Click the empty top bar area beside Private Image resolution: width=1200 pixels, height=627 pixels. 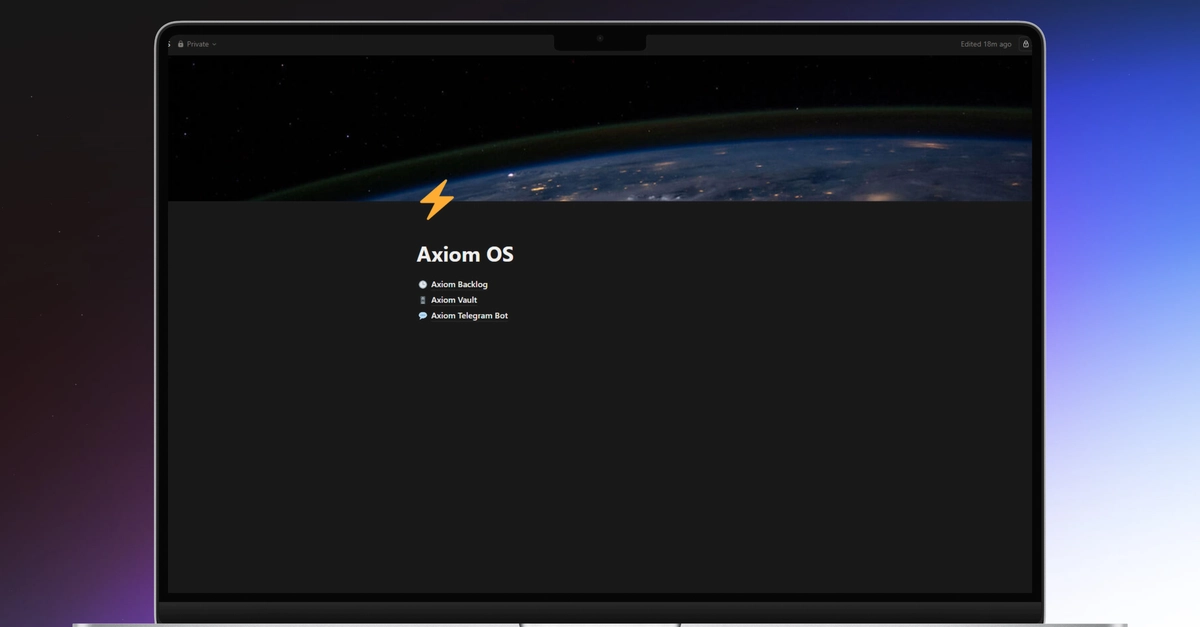pyautogui.click(x=380, y=44)
